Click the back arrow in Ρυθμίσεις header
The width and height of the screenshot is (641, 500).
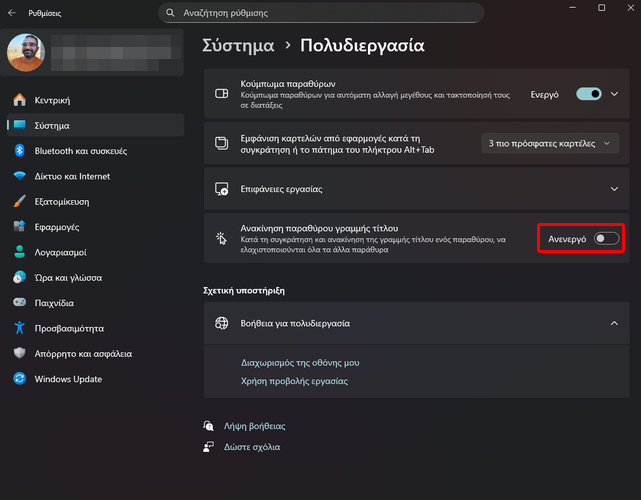11,12
